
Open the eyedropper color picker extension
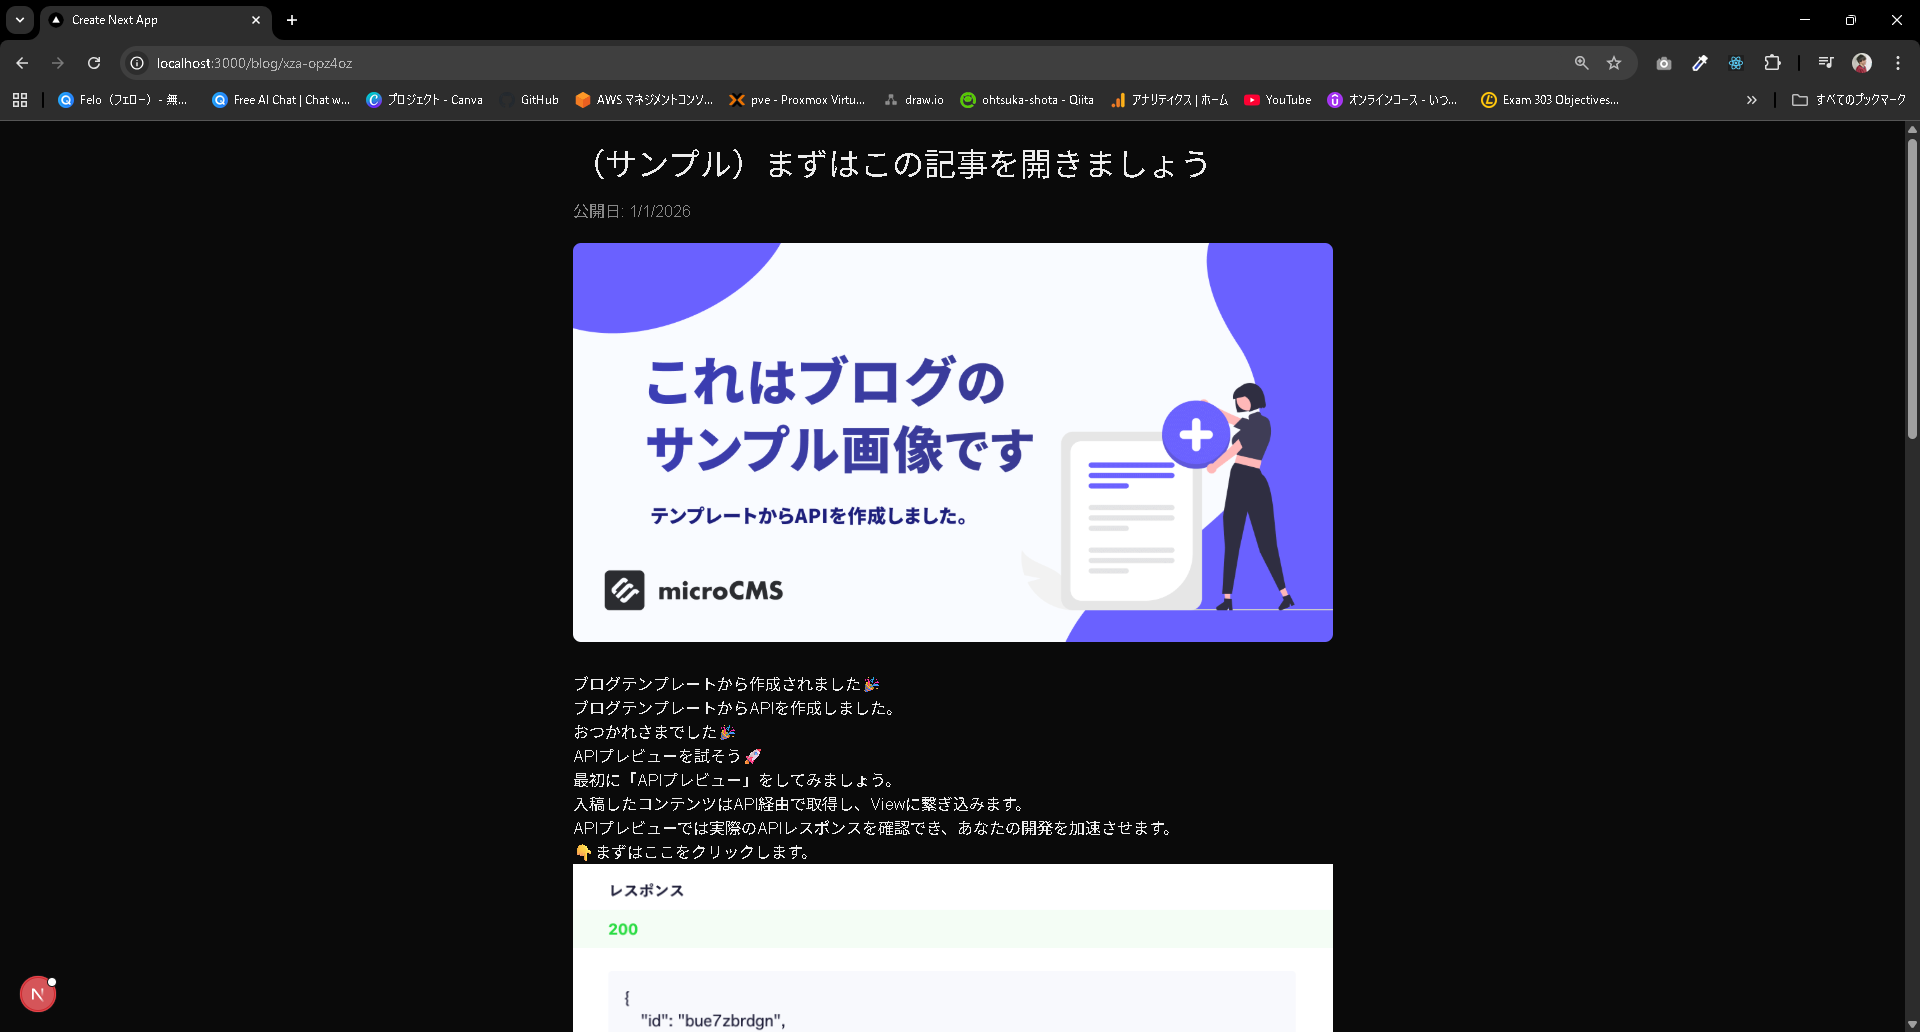1700,63
